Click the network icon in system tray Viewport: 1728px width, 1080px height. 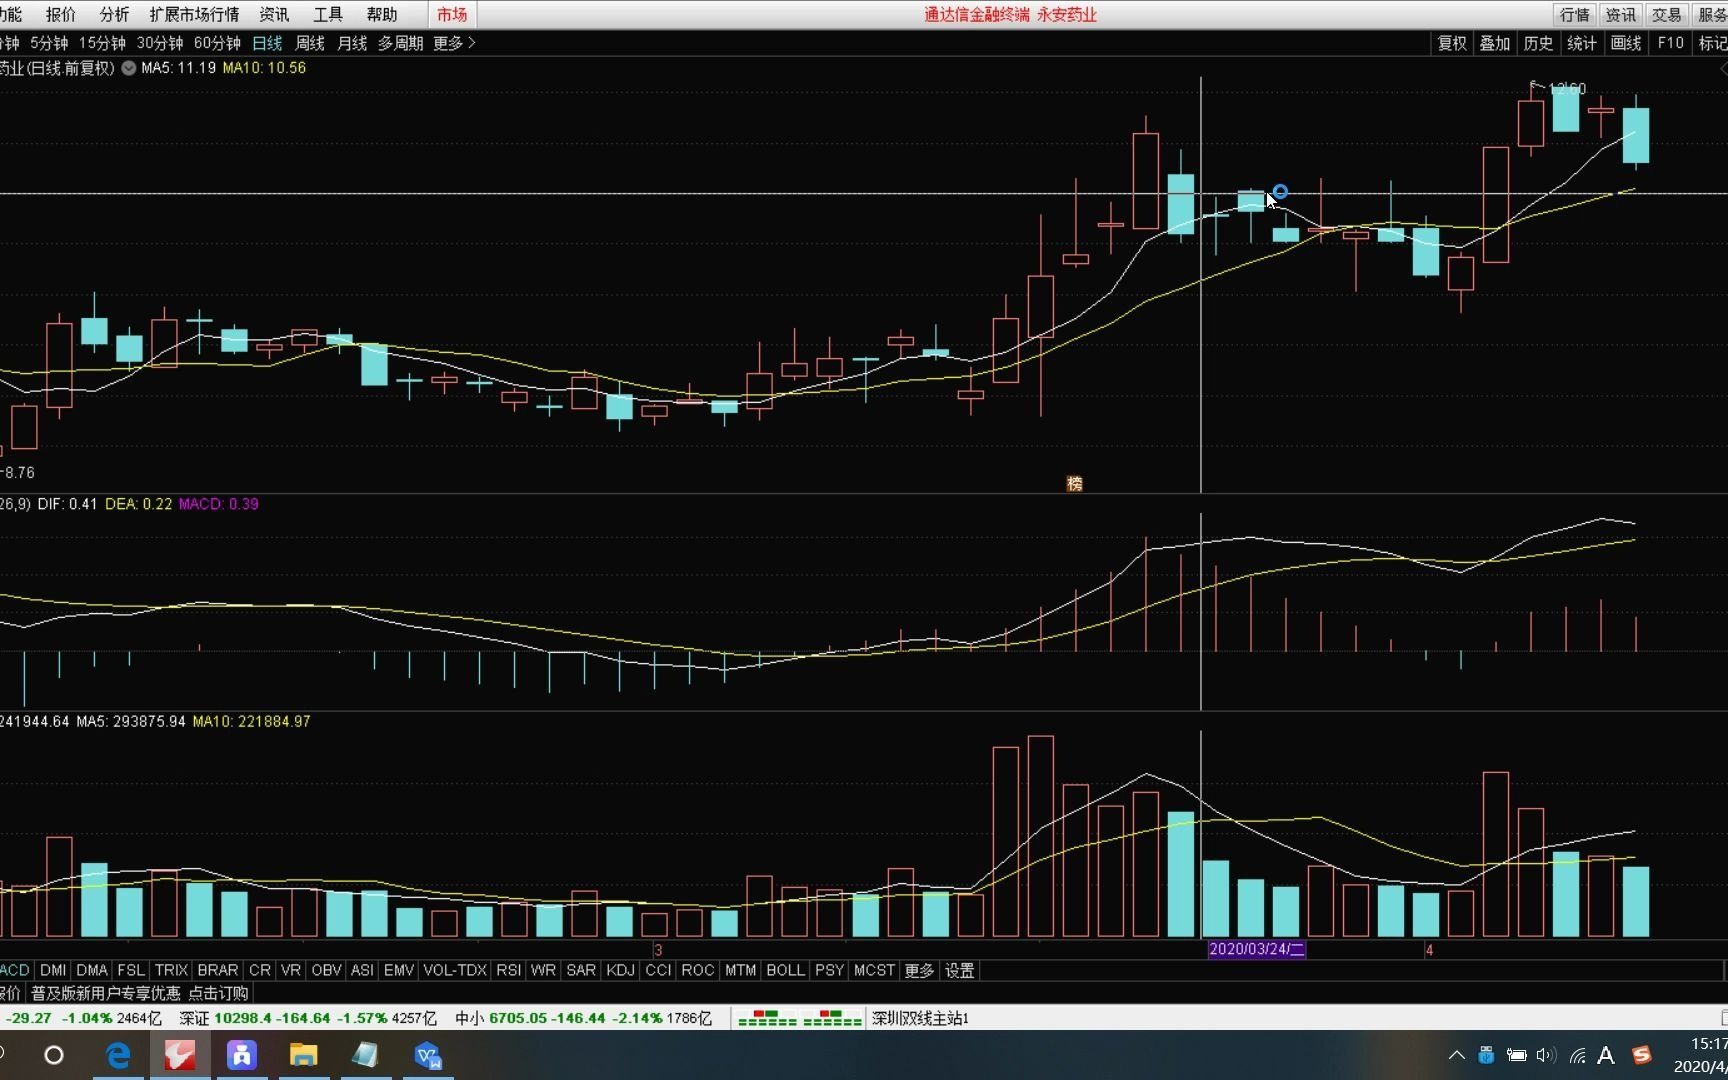coord(1577,1055)
